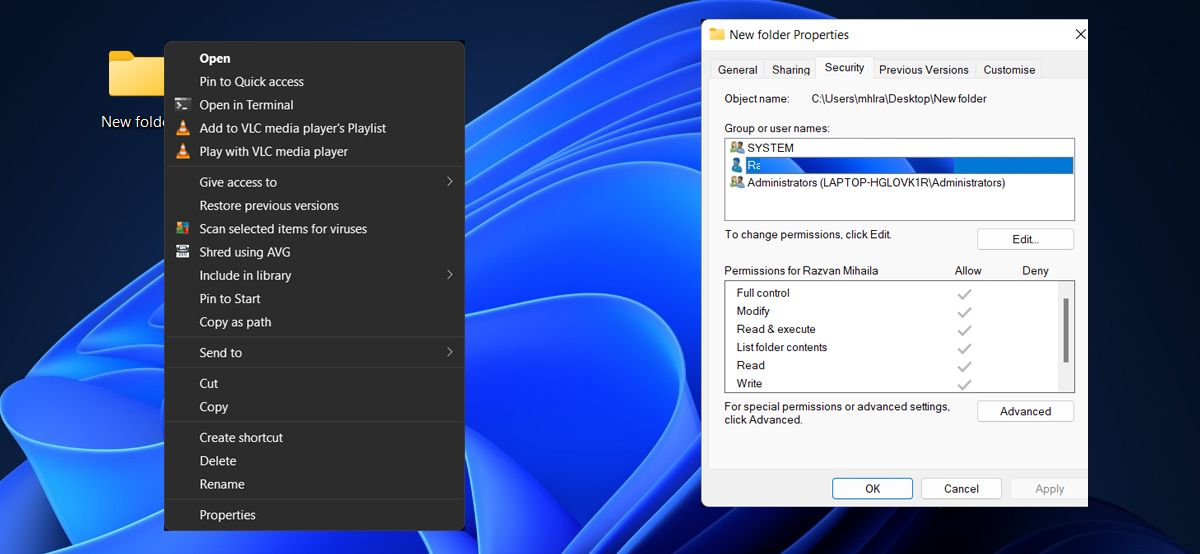Viewport: 1200px width, 554px height.
Task: Choose Properties from the context menu
Action: click(227, 515)
